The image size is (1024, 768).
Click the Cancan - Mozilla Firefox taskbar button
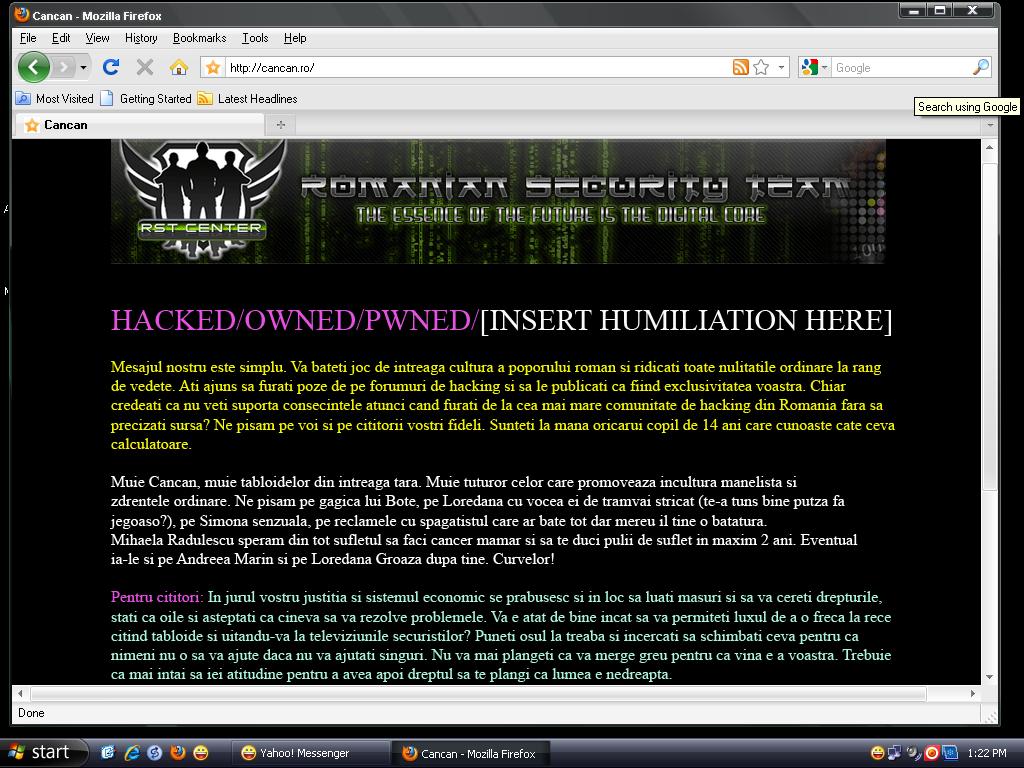[x=471, y=753]
